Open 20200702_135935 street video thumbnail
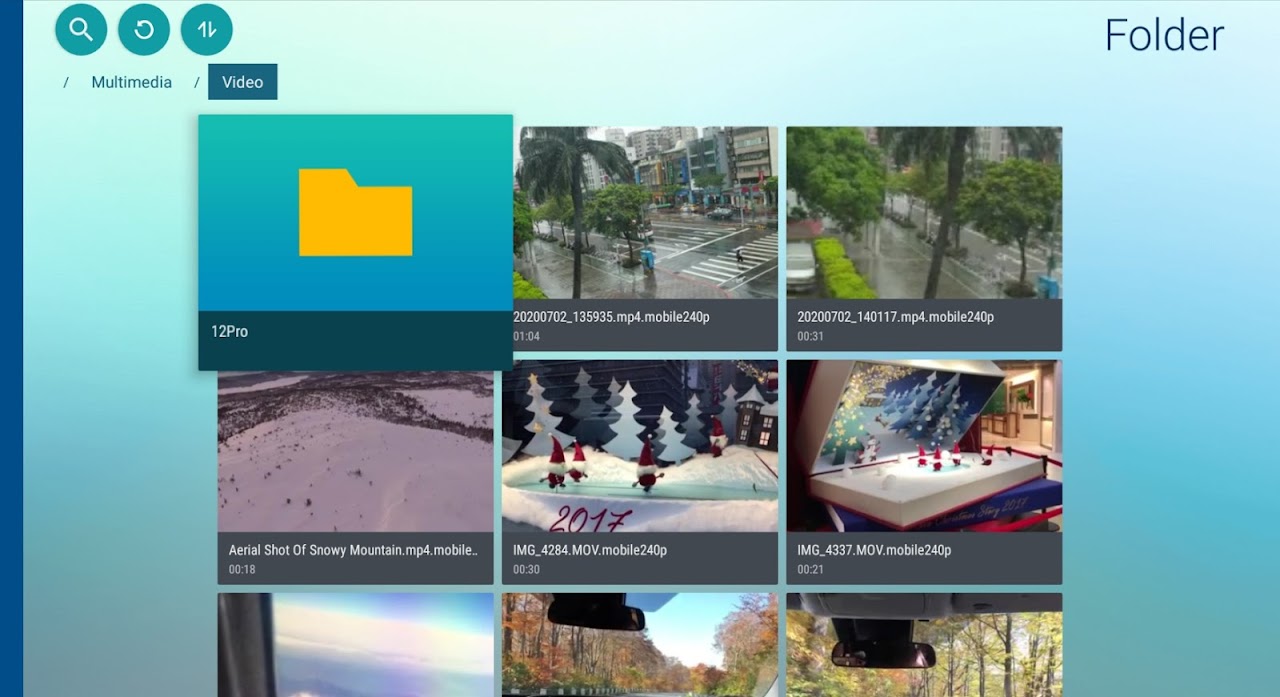1280x697 pixels. [x=645, y=212]
